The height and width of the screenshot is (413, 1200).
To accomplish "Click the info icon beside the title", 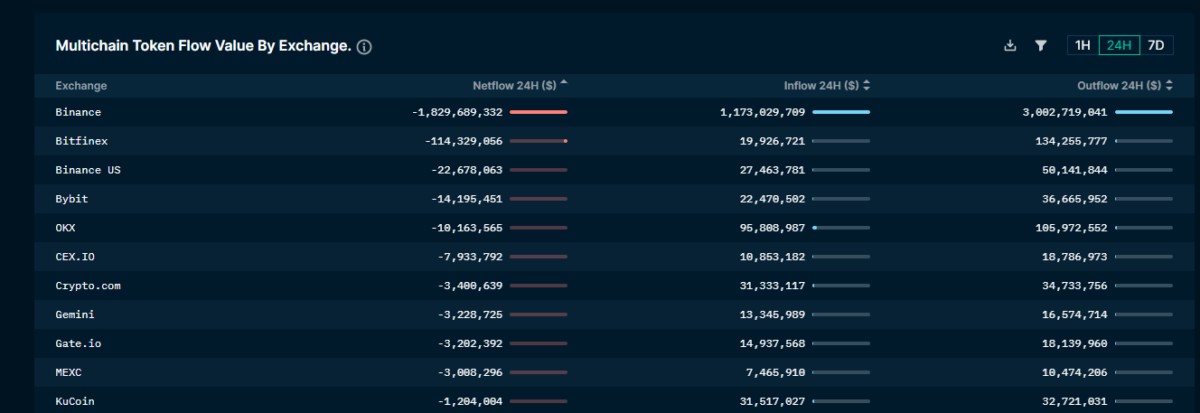I will (364, 47).
